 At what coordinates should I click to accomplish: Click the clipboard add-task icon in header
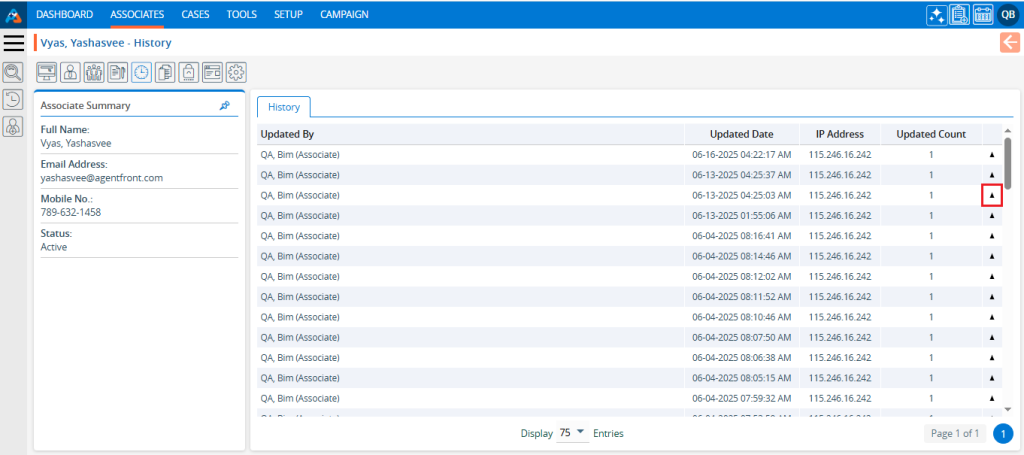tap(960, 15)
